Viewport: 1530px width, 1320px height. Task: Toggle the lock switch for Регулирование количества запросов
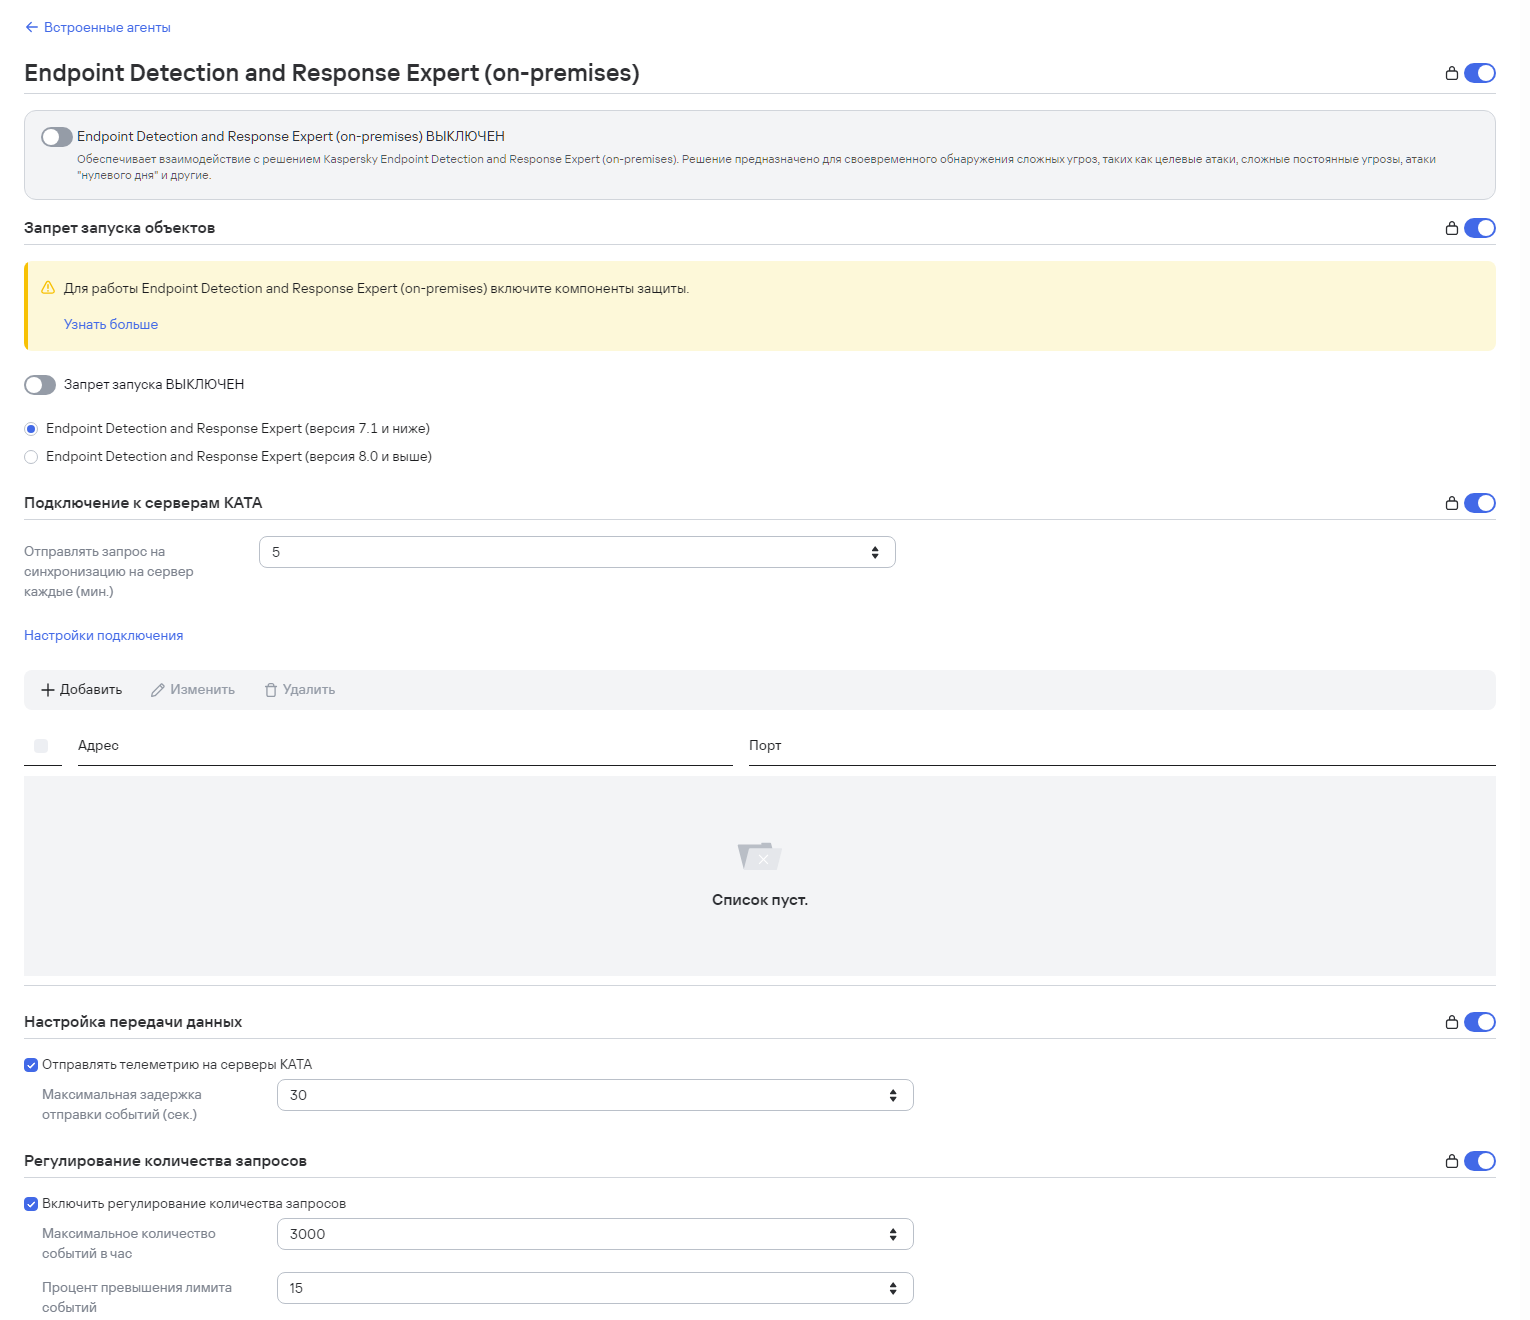pyautogui.click(x=1480, y=1161)
